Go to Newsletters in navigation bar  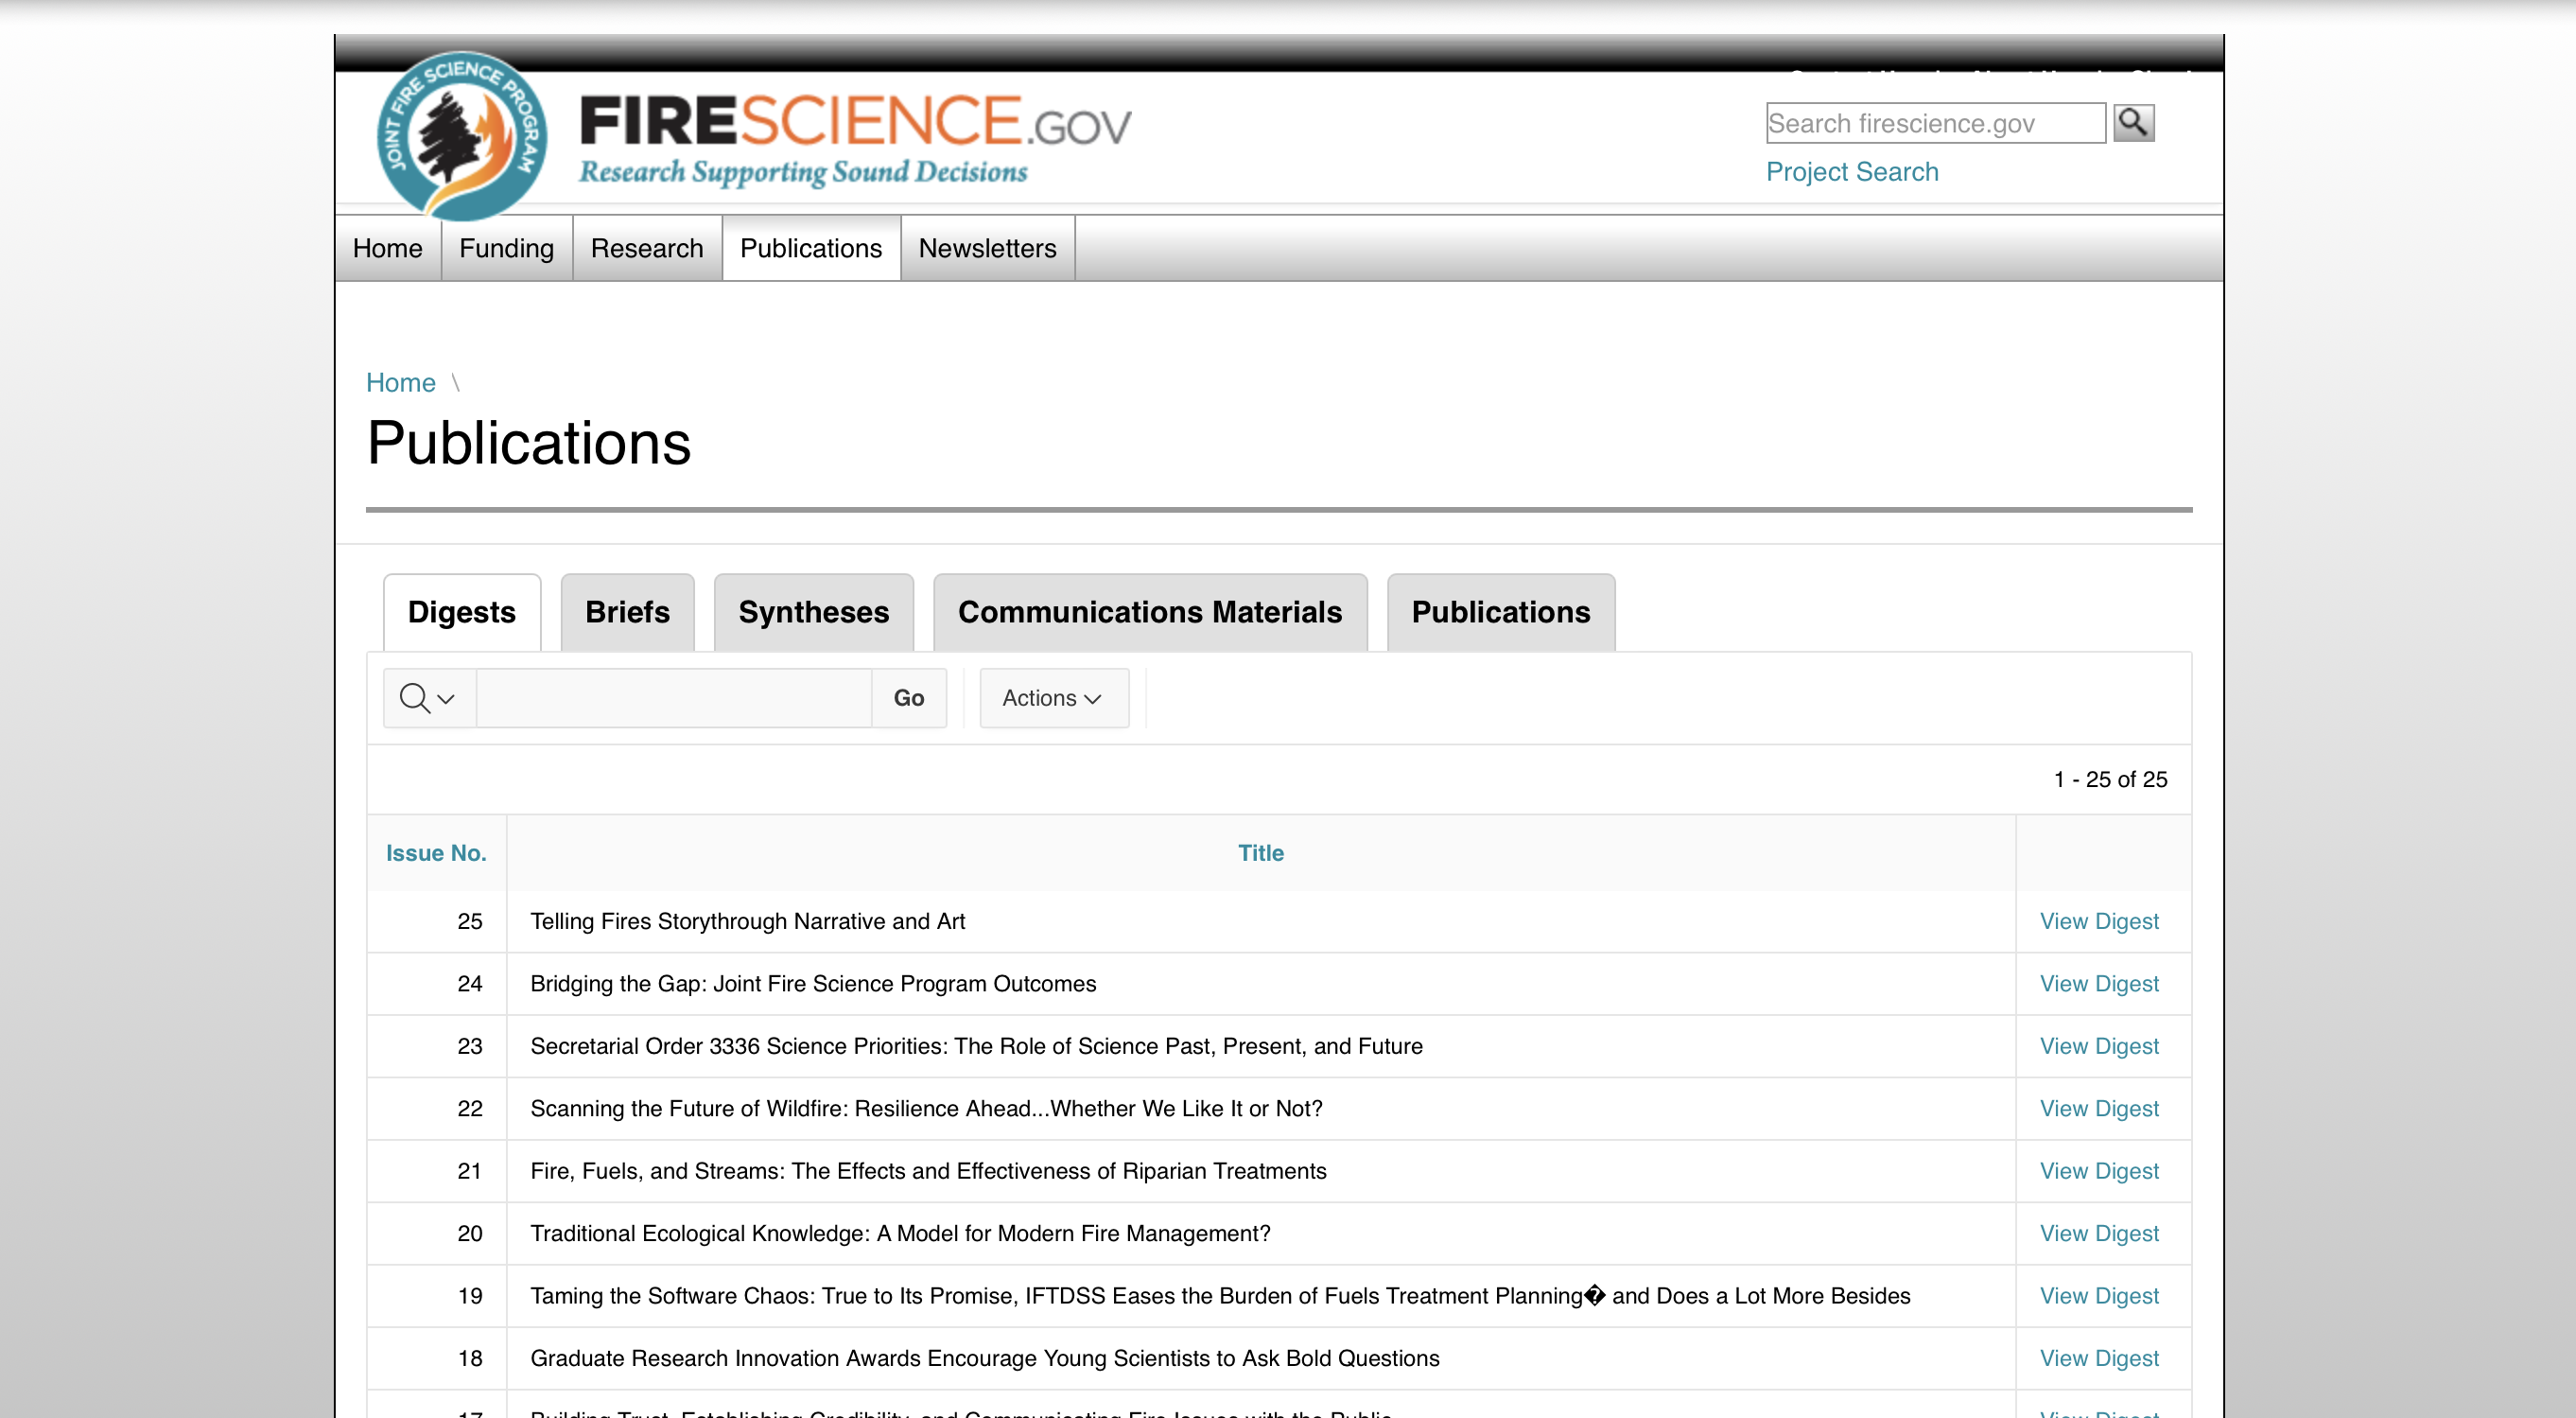(x=986, y=248)
